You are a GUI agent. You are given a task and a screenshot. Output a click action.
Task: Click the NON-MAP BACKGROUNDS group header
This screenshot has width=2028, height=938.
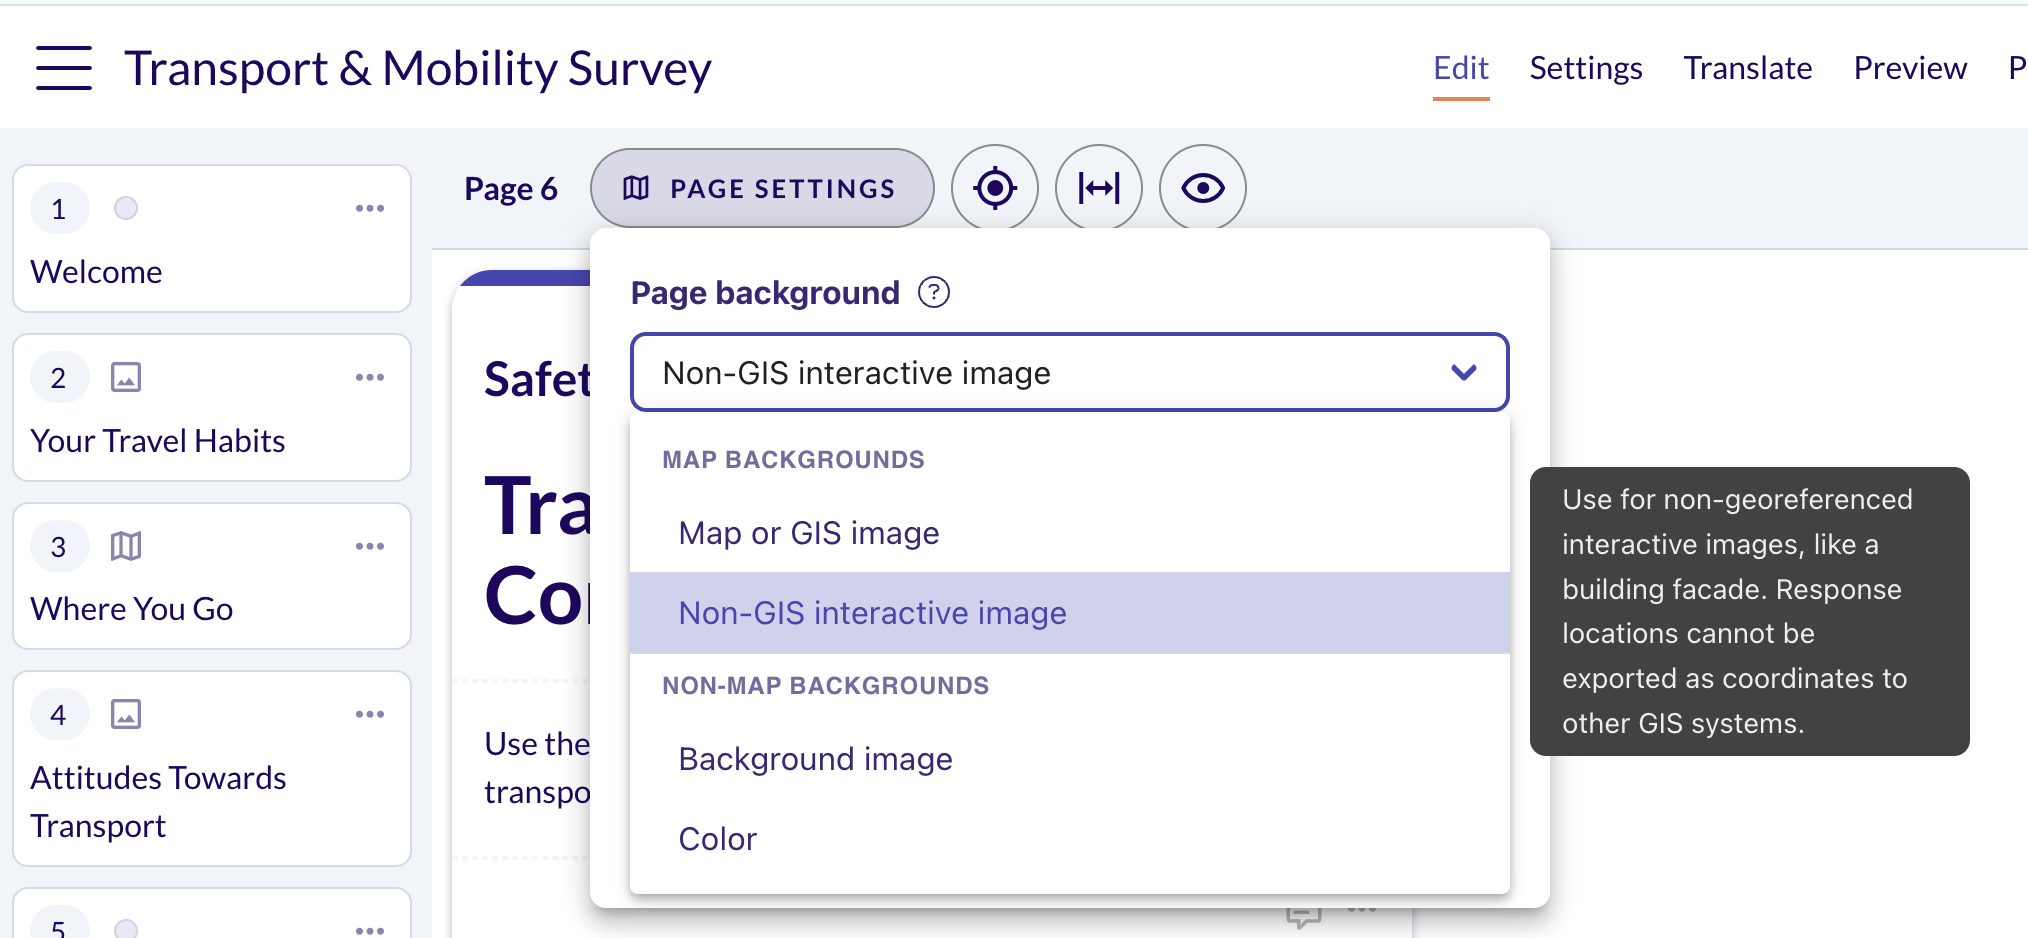point(825,686)
